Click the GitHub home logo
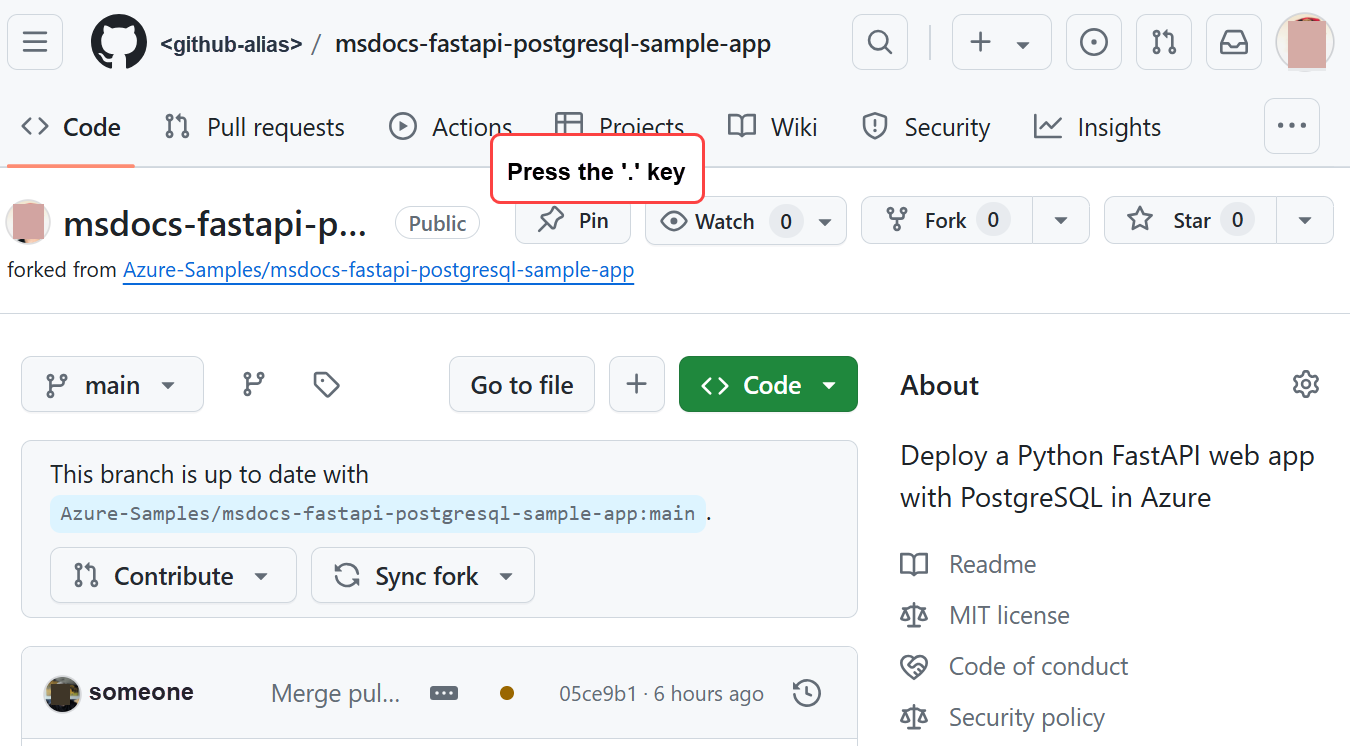 (118, 42)
